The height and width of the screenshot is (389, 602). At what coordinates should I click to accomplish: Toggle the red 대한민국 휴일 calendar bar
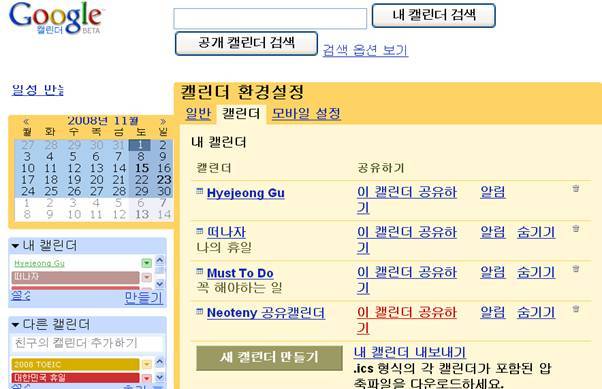(x=75, y=377)
